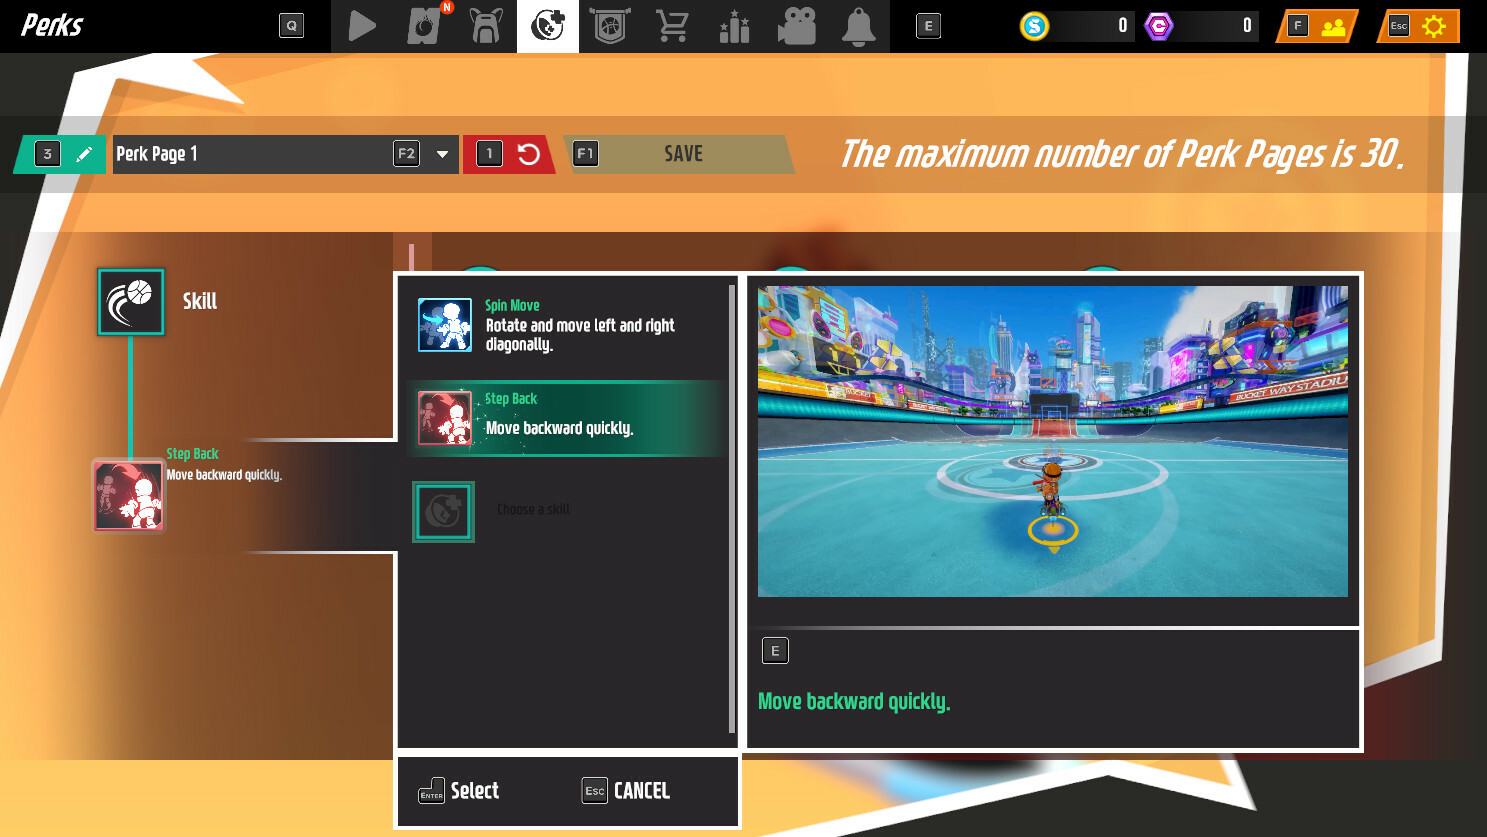The width and height of the screenshot is (1487, 837).
Task: Click the F2 key hint on page dropdown
Action: click(406, 154)
